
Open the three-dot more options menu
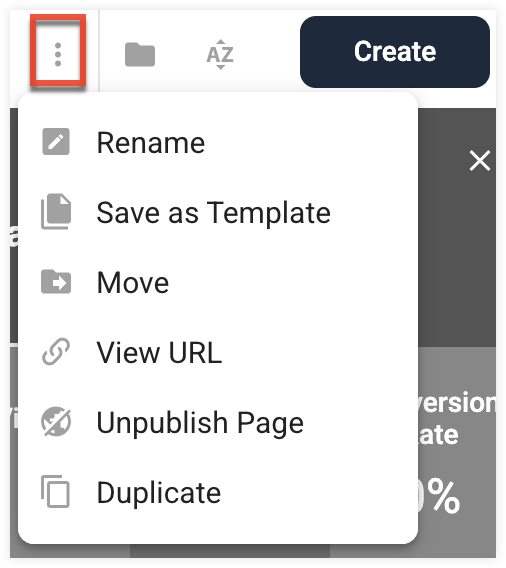[x=58, y=55]
